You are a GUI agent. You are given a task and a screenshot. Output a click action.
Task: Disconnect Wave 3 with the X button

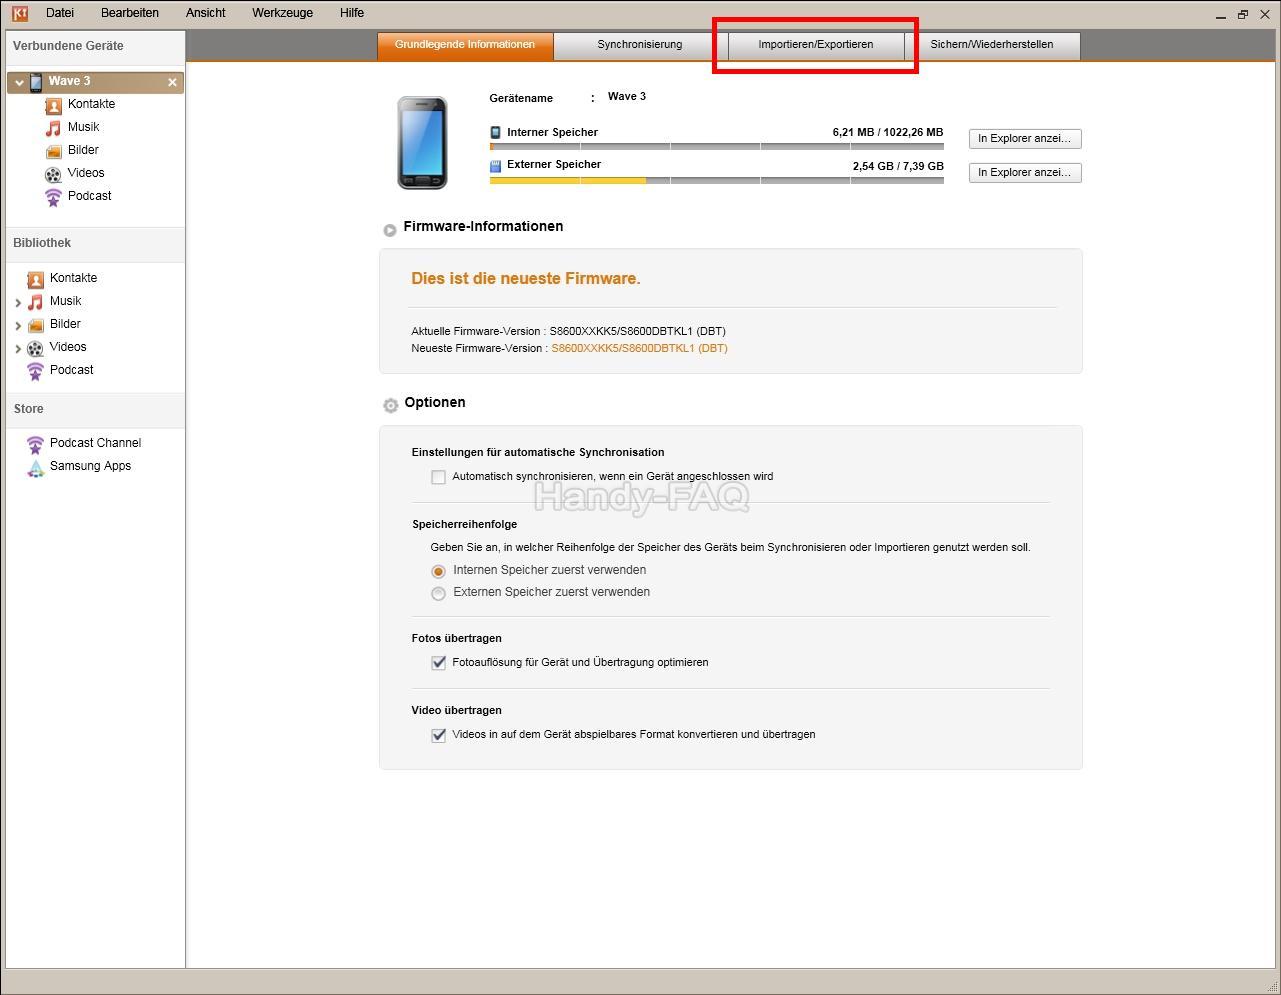click(172, 82)
